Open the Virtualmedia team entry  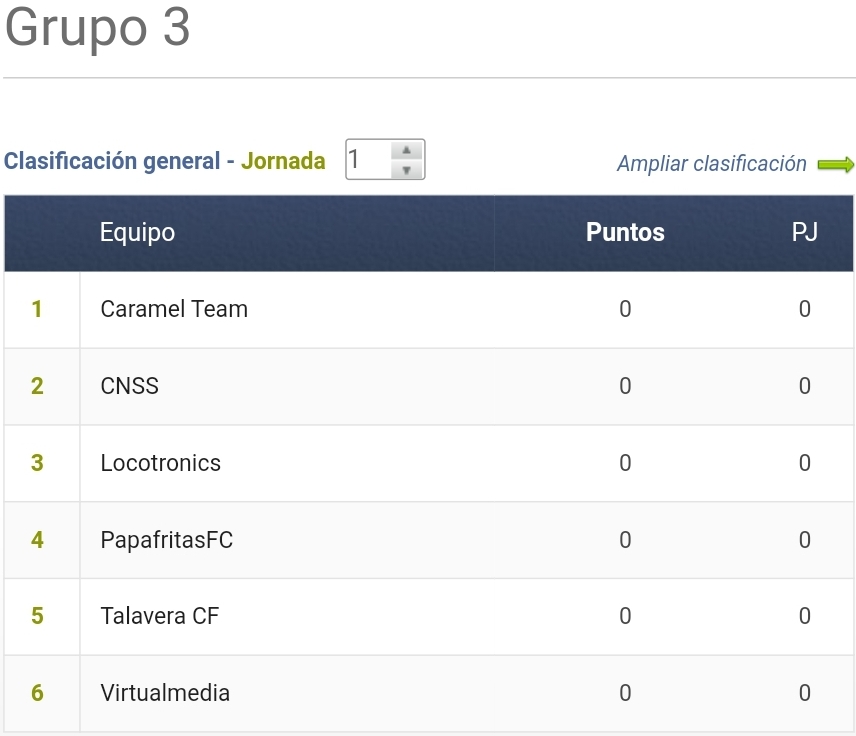(165, 694)
